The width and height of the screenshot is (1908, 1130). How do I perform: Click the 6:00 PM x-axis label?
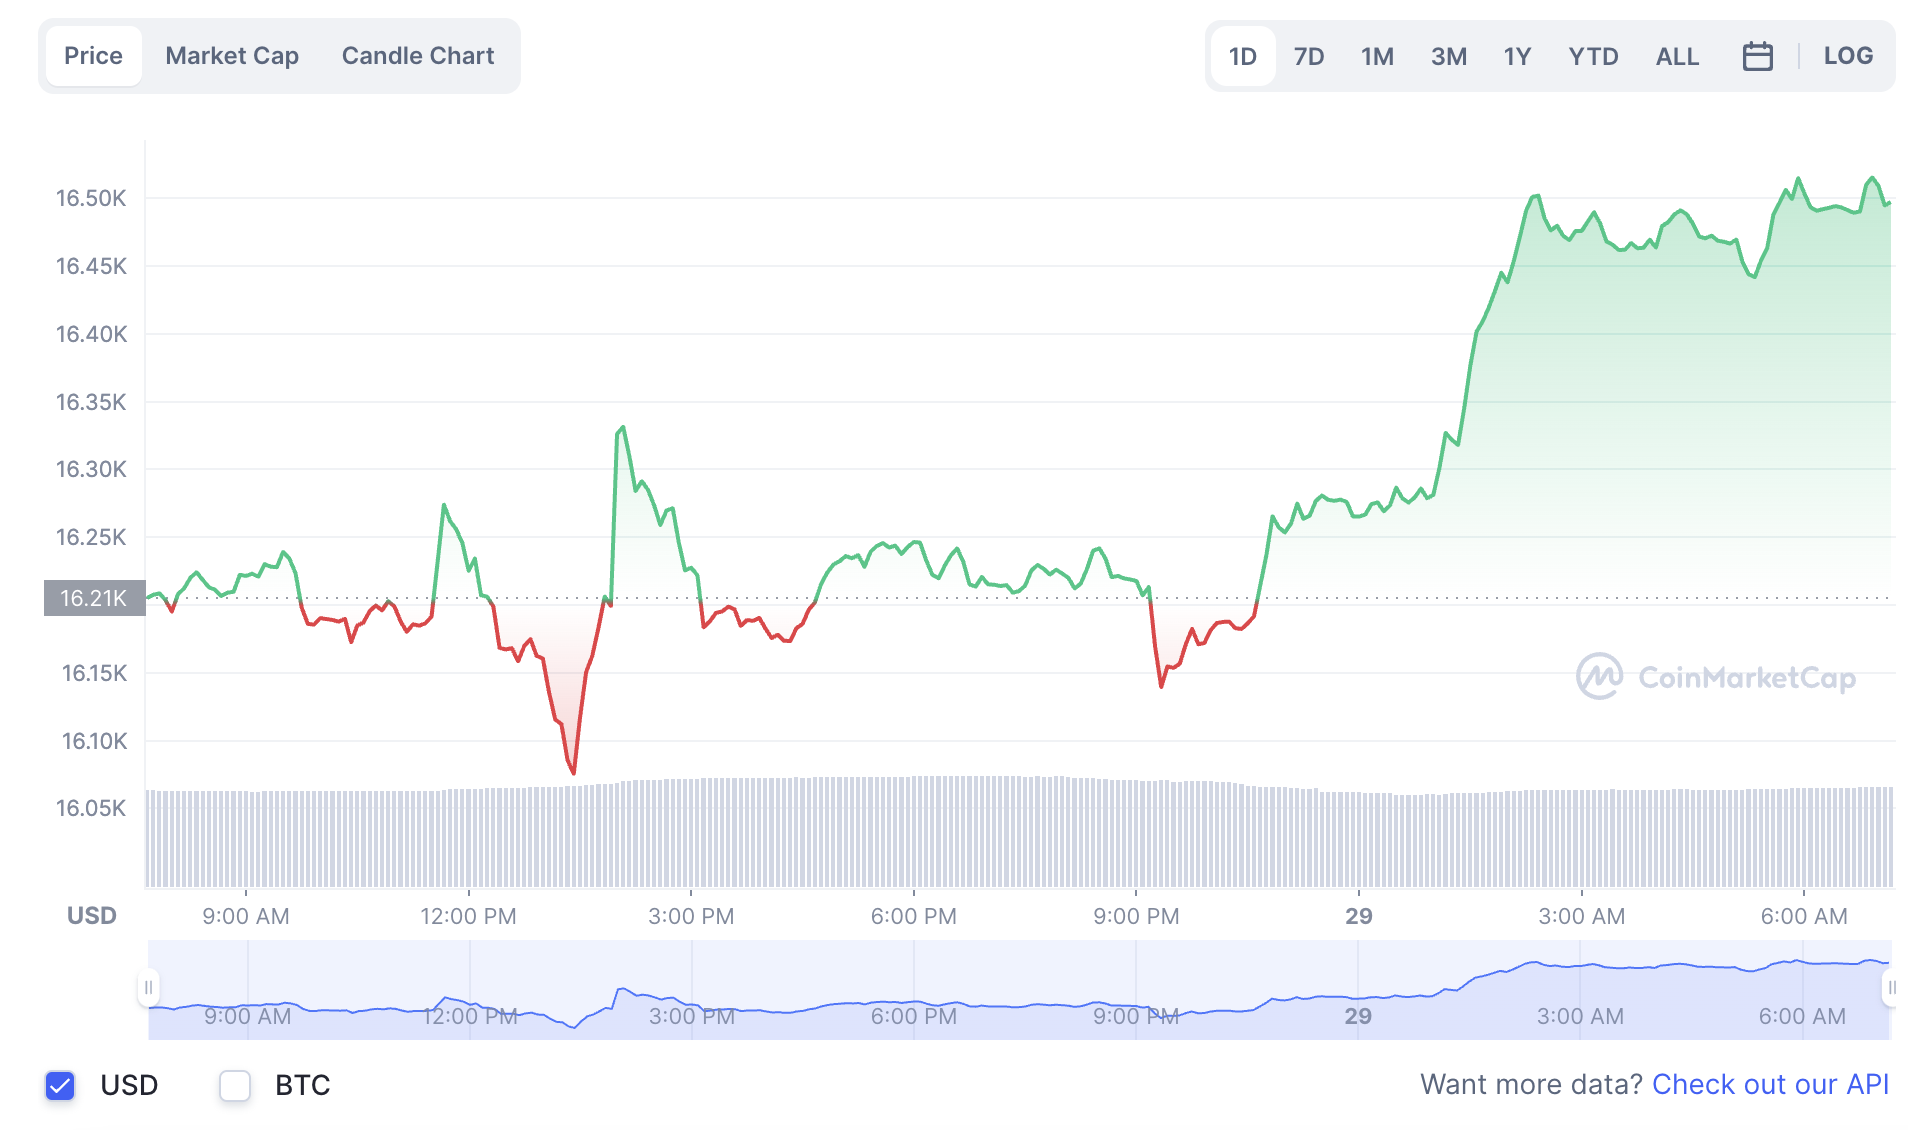pyautogui.click(x=913, y=916)
